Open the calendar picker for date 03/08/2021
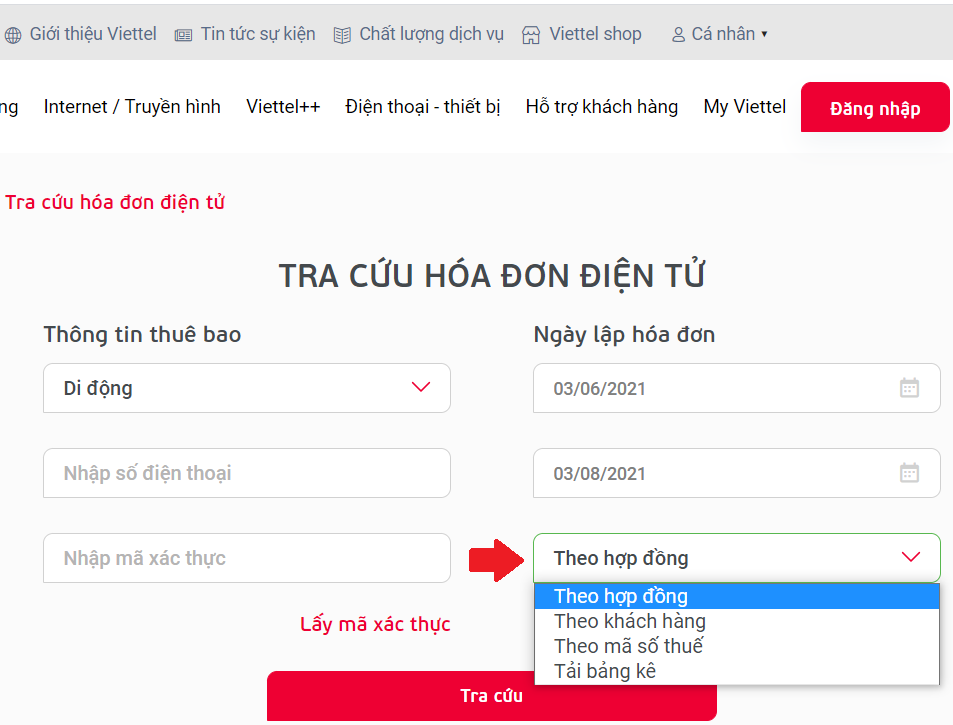Screen dimensions: 953x725 click(909, 473)
